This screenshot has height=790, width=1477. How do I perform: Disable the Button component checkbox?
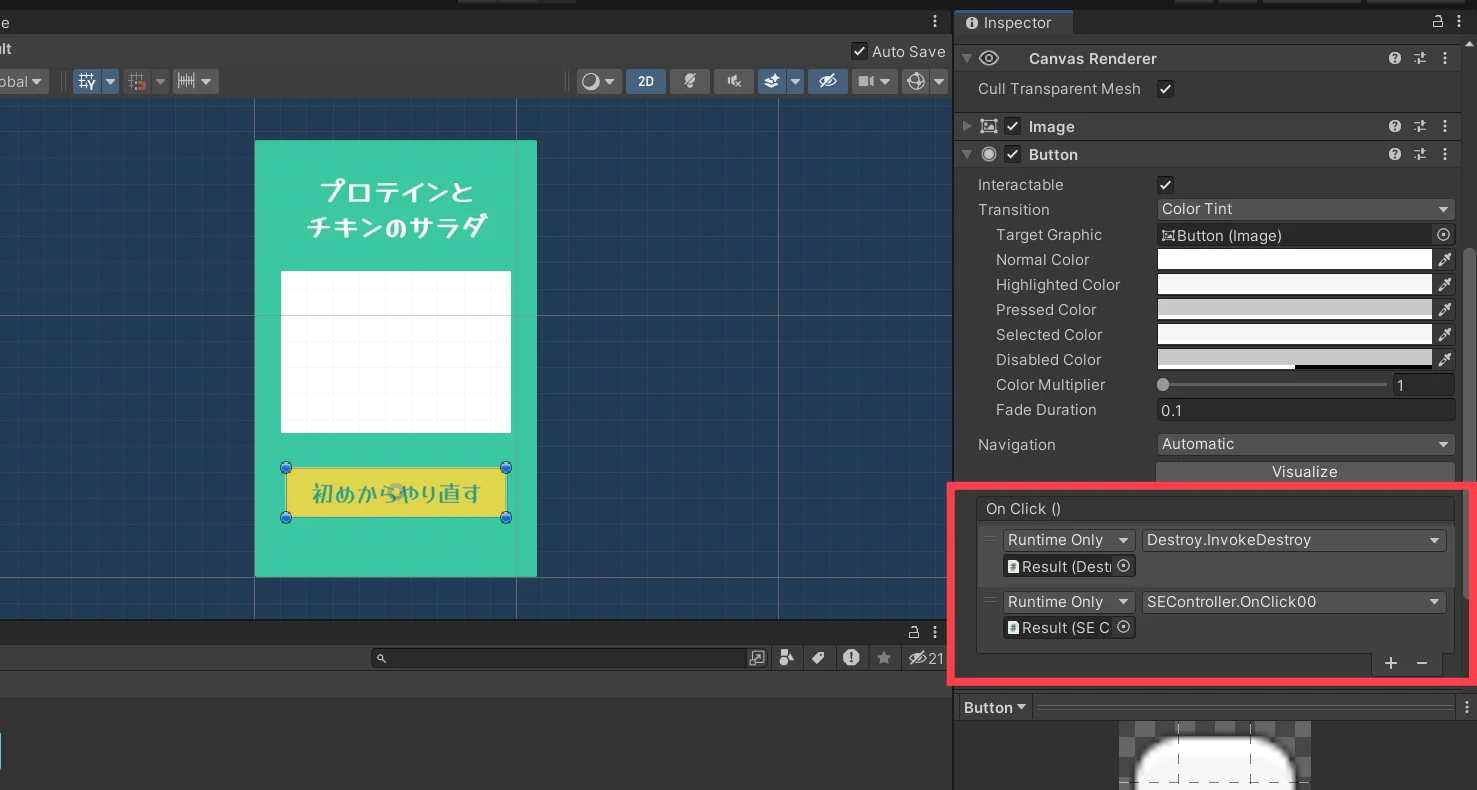[x=1013, y=155]
